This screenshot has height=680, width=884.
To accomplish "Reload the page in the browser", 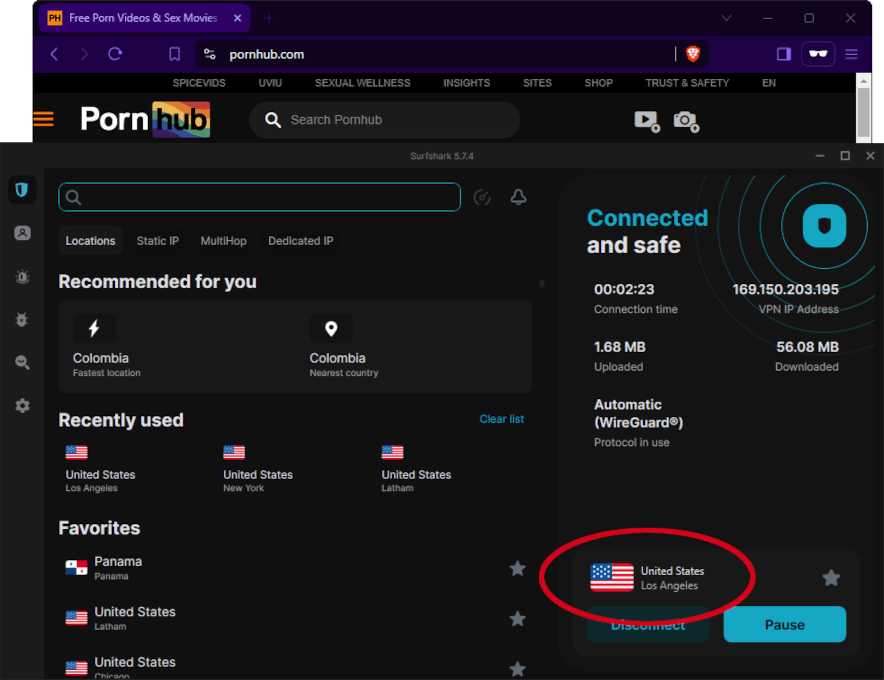I will 115,54.
